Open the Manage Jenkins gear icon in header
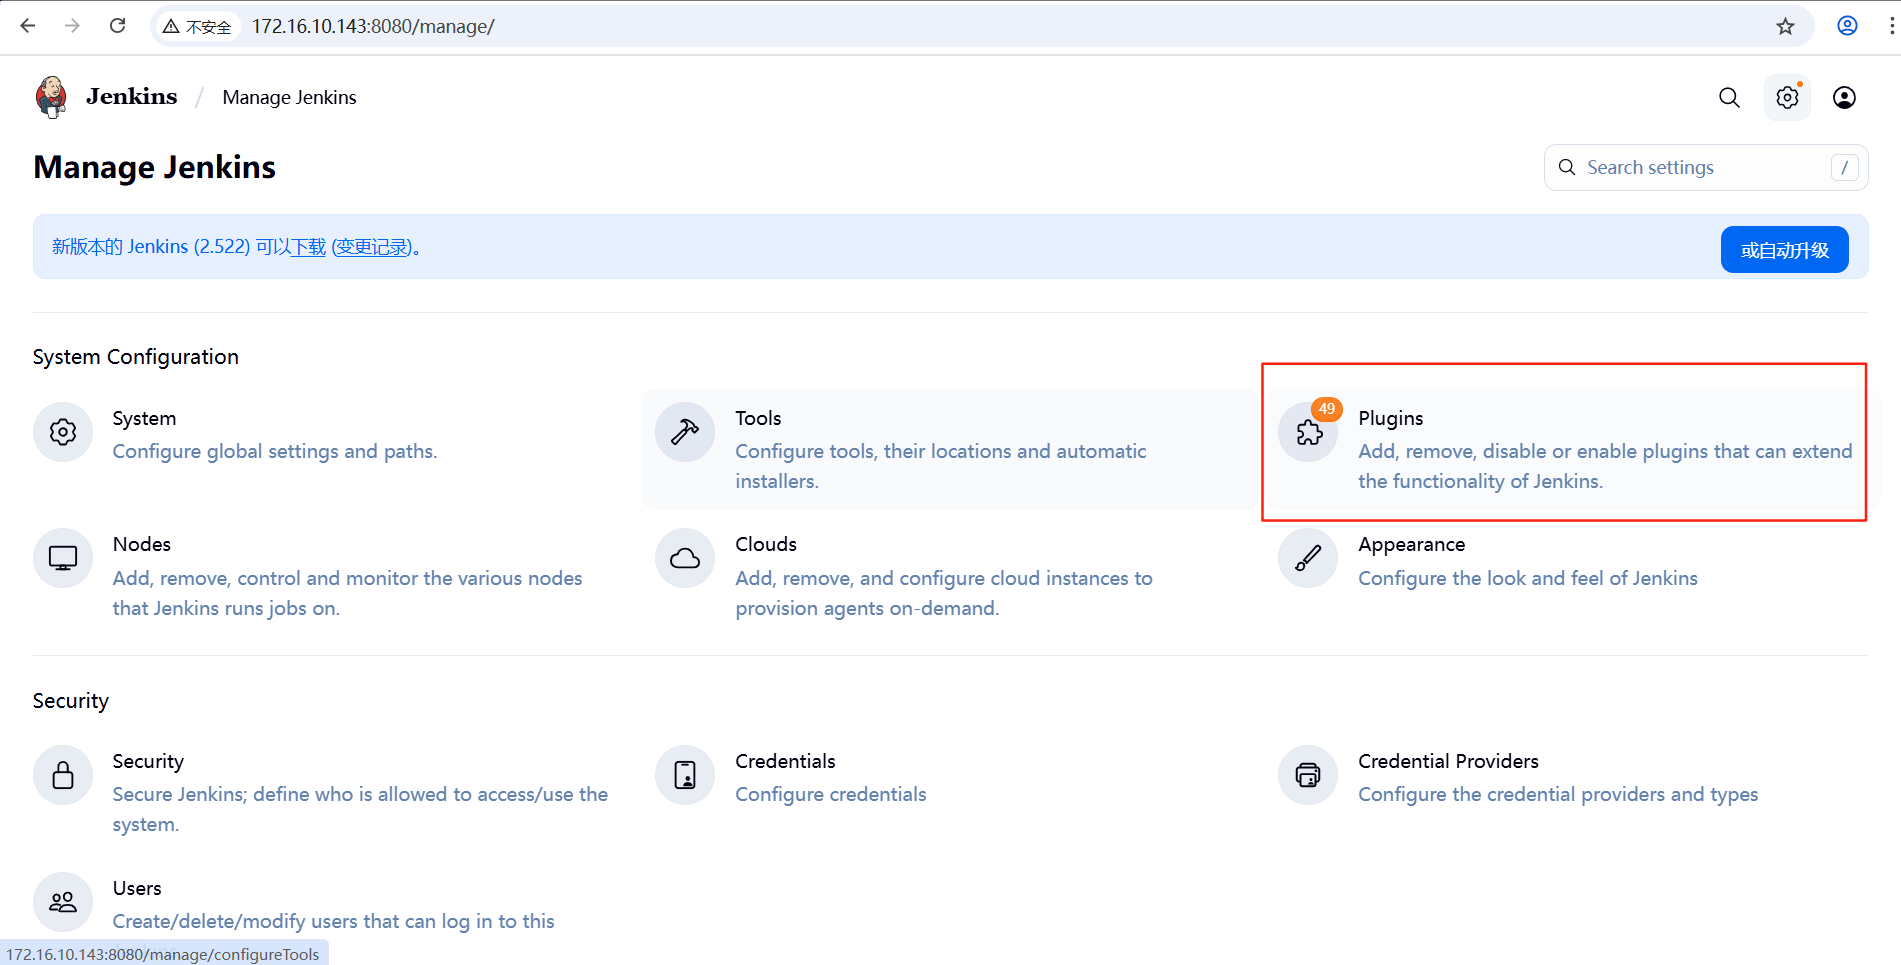The height and width of the screenshot is (965, 1901). click(1787, 97)
